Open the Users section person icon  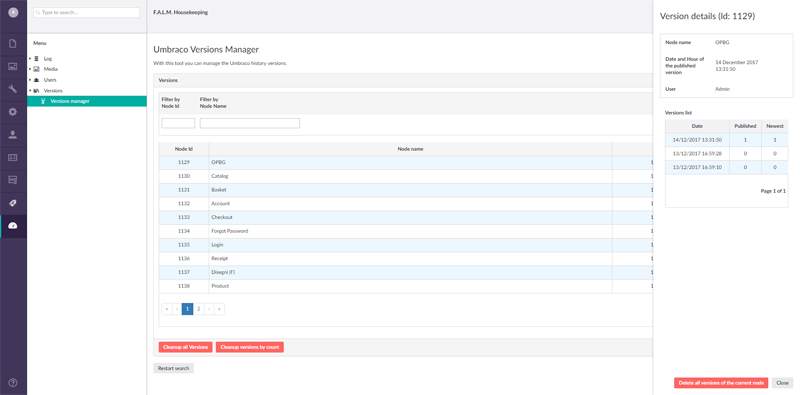(13, 135)
